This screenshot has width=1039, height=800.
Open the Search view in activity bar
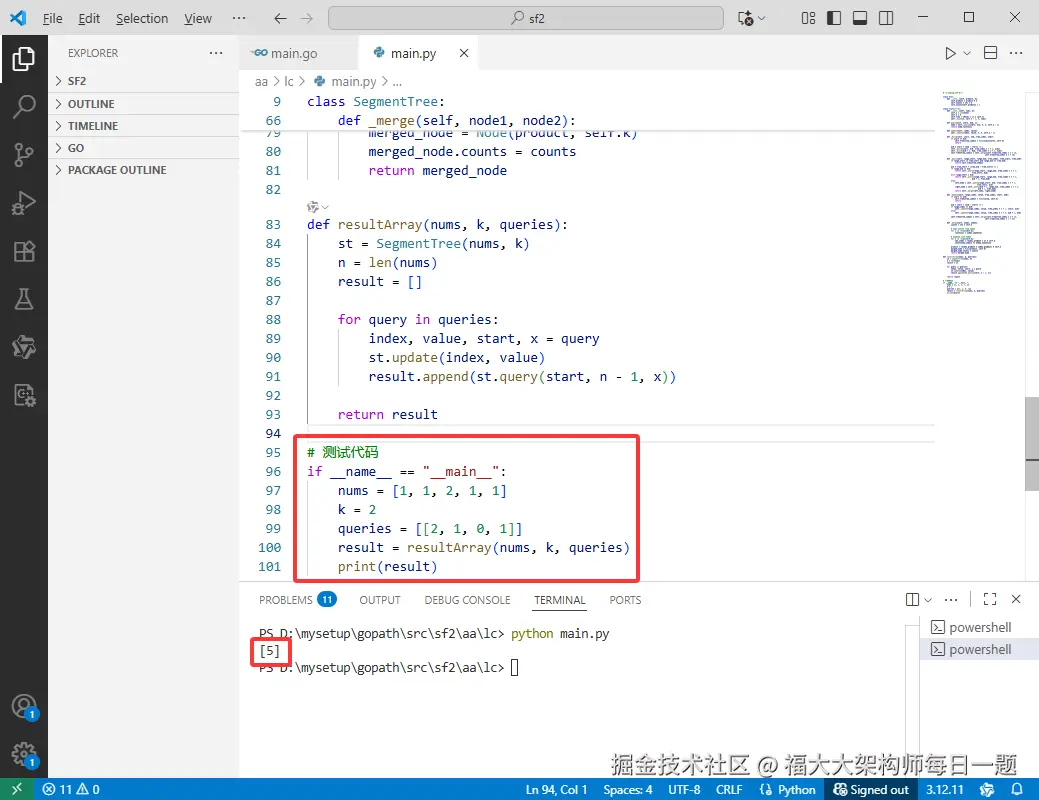pyautogui.click(x=24, y=107)
